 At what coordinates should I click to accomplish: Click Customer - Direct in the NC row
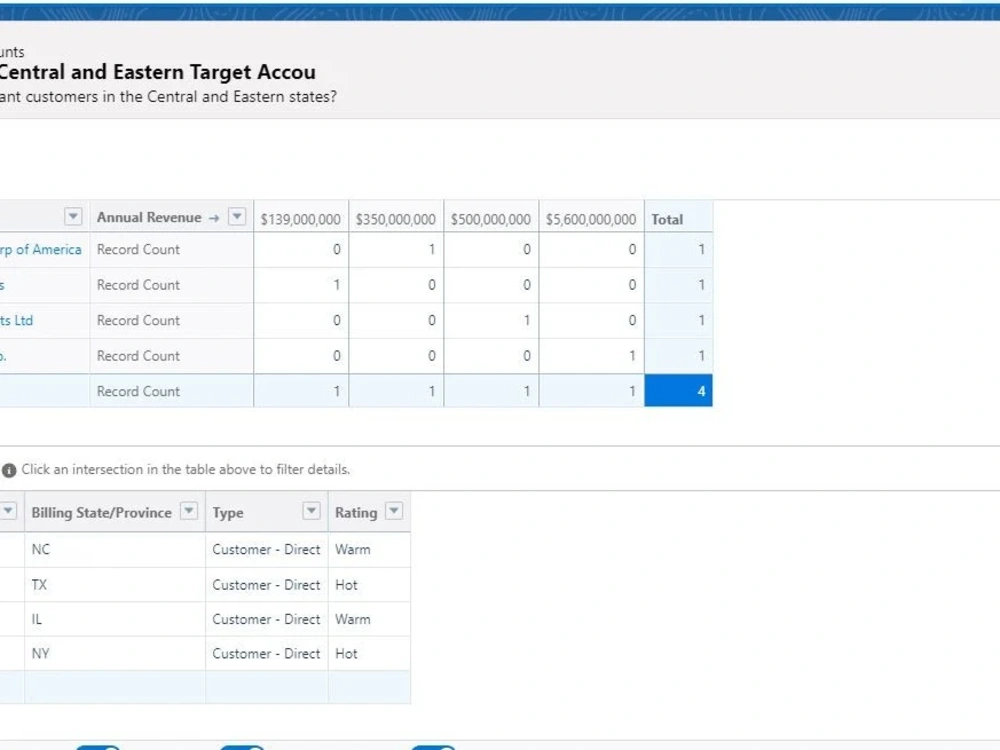point(266,550)
